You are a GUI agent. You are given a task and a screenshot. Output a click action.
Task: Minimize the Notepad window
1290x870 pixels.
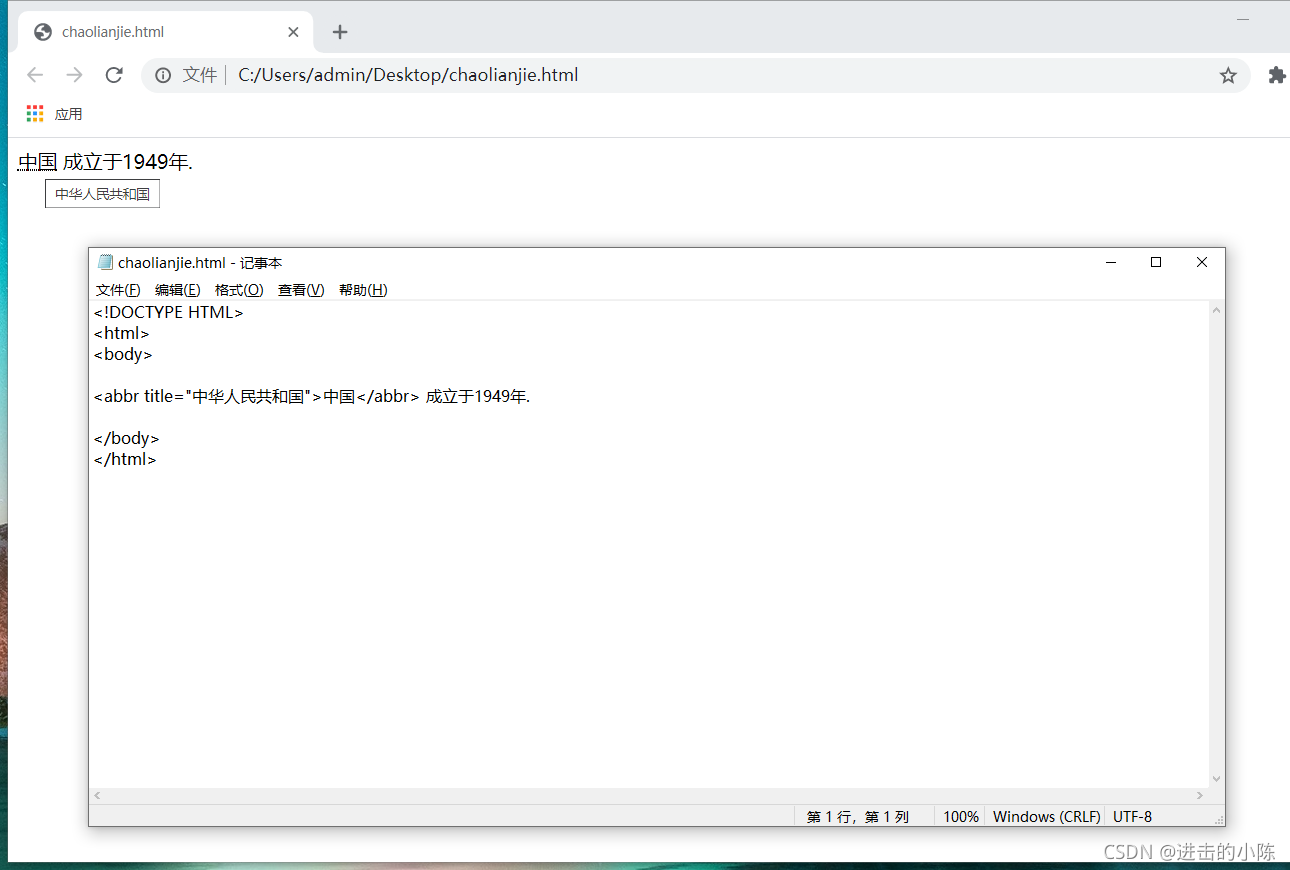(x=1111, y=262)
